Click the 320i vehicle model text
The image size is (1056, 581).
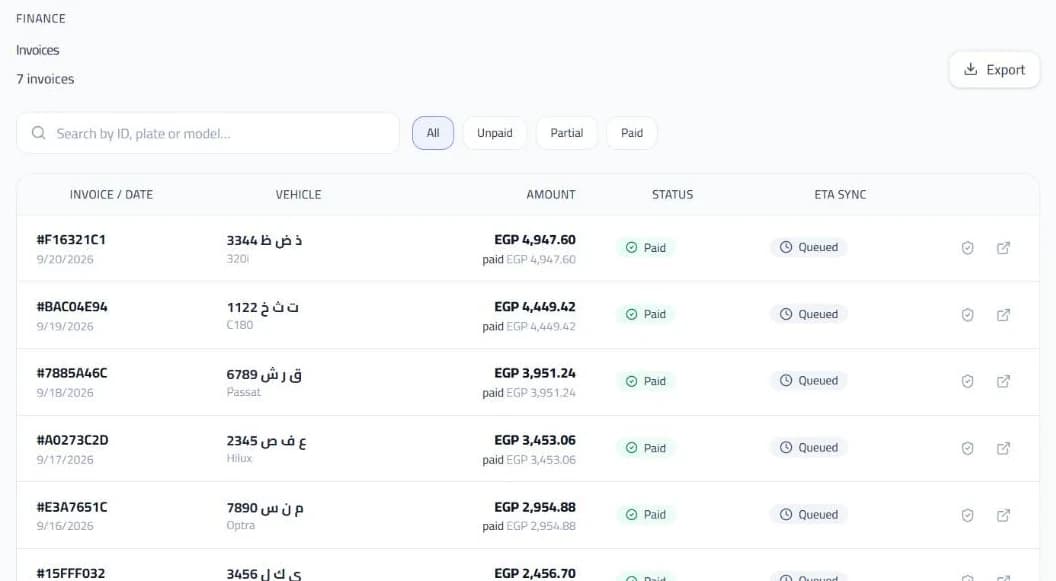tap(238, 259)
